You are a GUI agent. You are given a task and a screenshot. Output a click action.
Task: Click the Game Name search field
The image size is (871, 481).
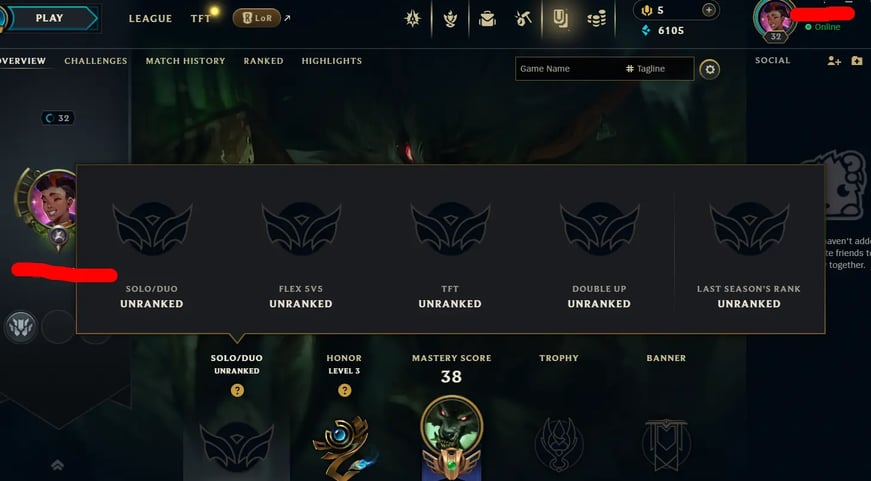click(604, 69)
